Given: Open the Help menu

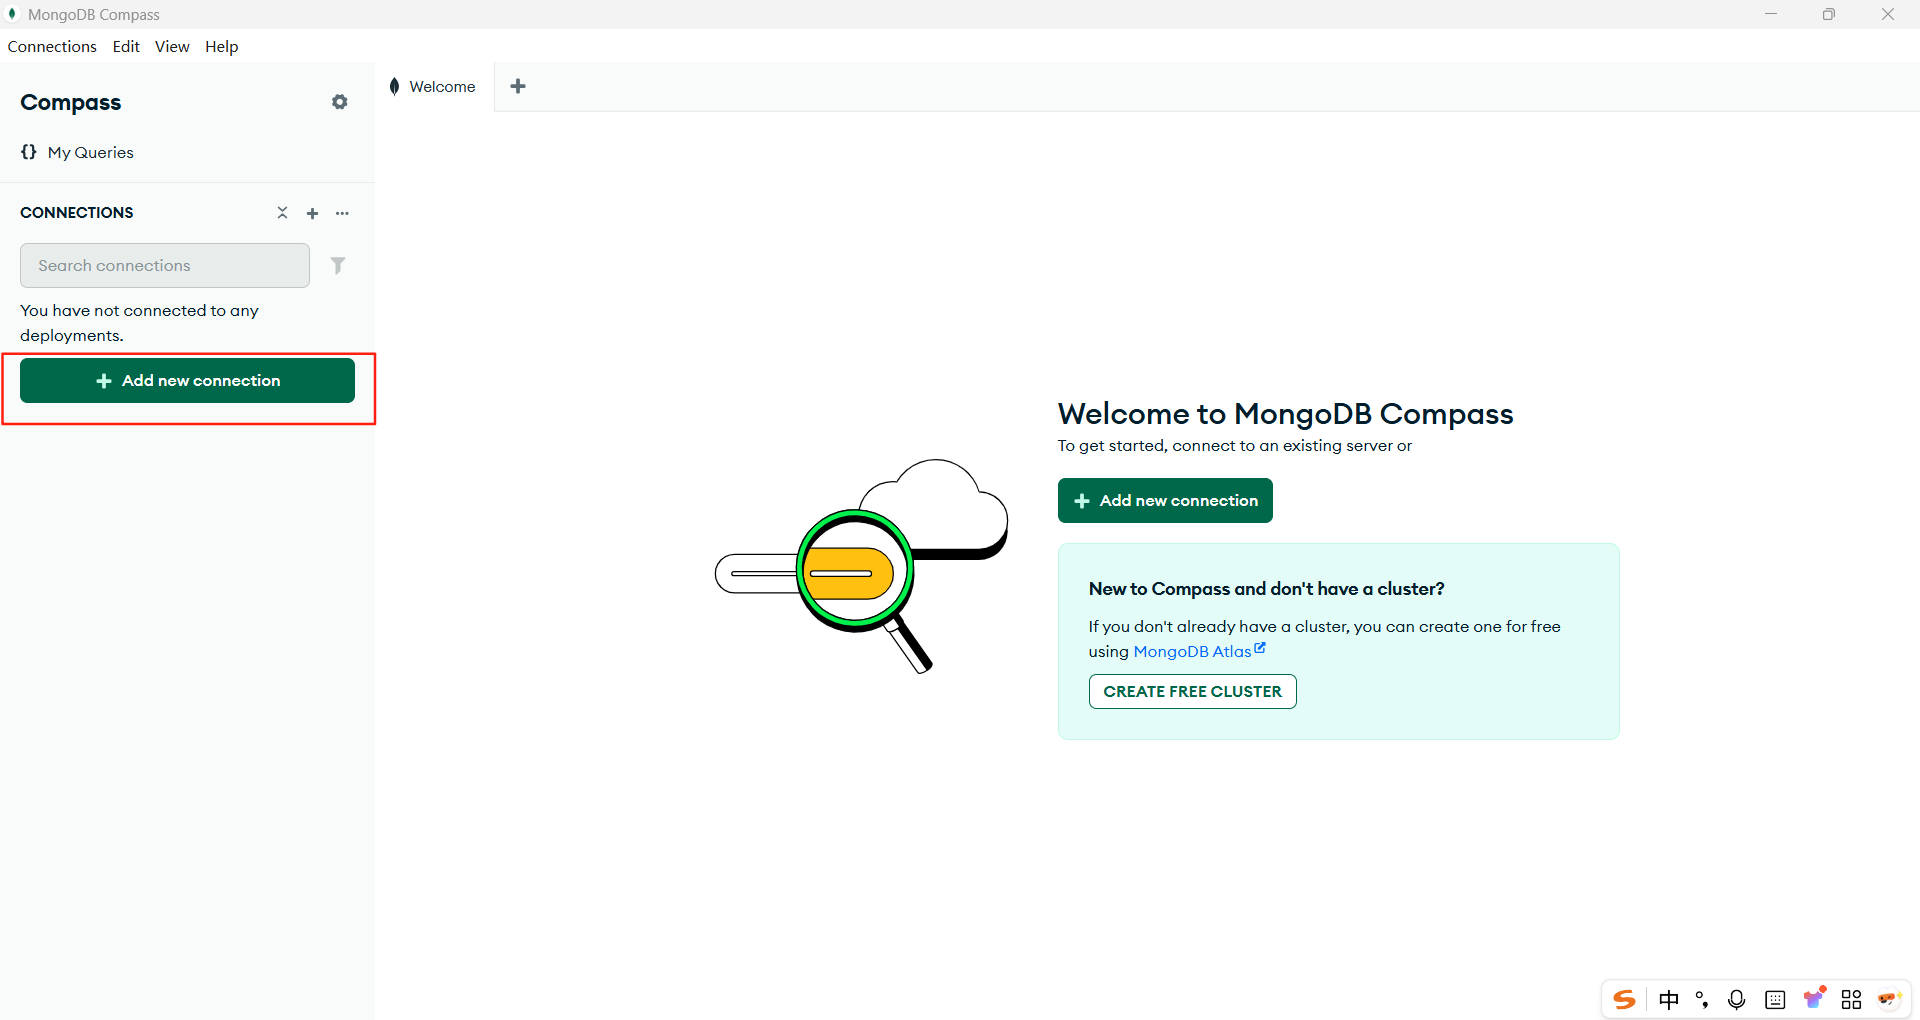Looking at the screenshot, I should (x=222, y=46).
